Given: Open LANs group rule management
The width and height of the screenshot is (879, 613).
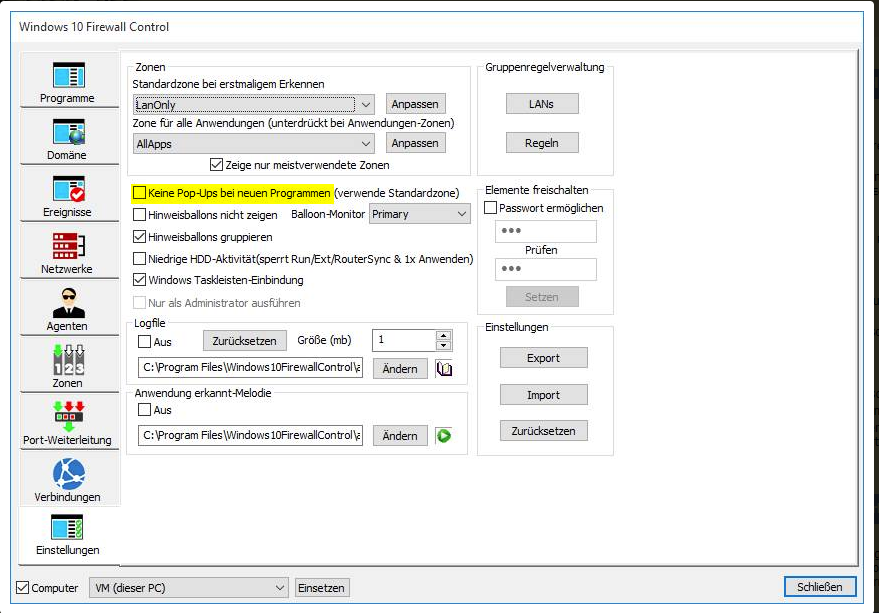Looking at the screenshot, I should (542, 104).
